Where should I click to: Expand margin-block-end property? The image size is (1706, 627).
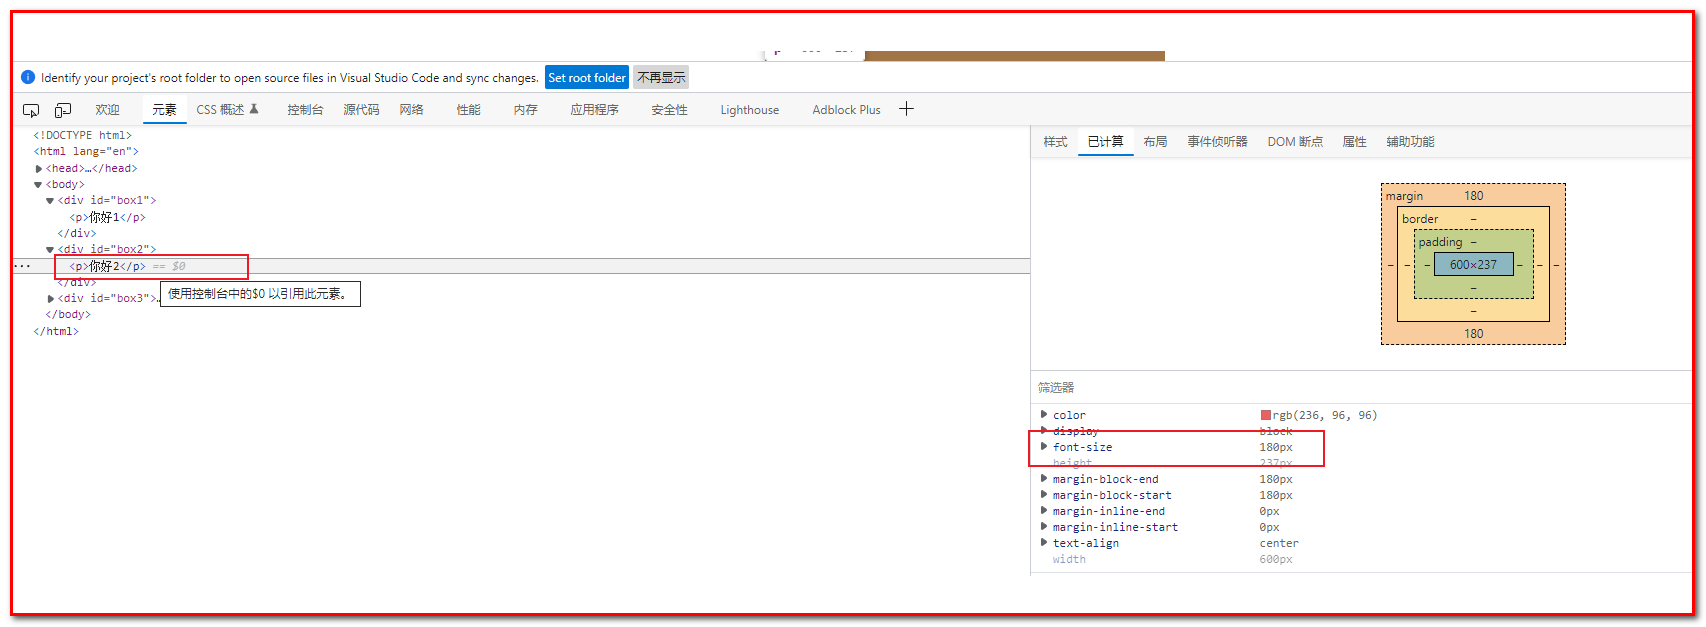[x=1044, y=478]
